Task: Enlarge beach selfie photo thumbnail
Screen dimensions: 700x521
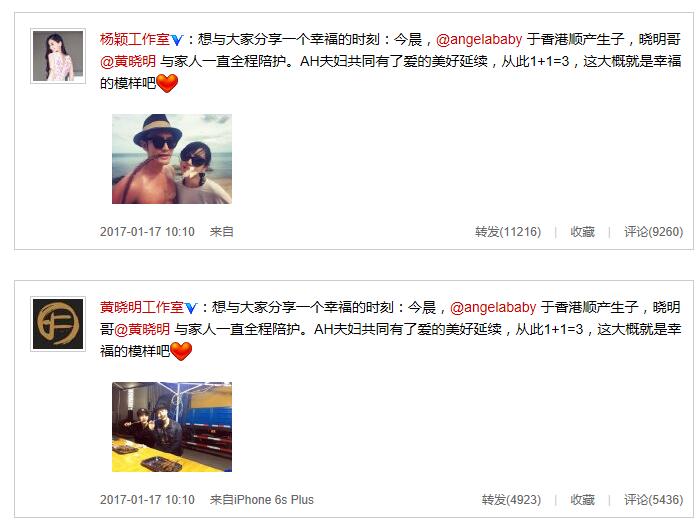Action: click(x=172, y=159)
